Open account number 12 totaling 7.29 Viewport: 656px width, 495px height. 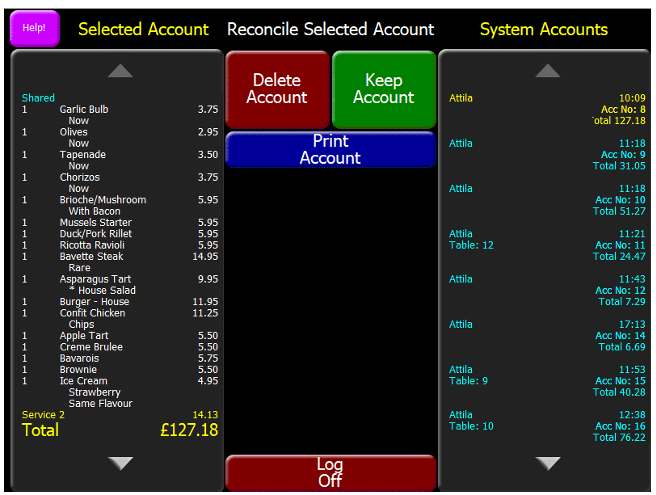tap(546, 290)
